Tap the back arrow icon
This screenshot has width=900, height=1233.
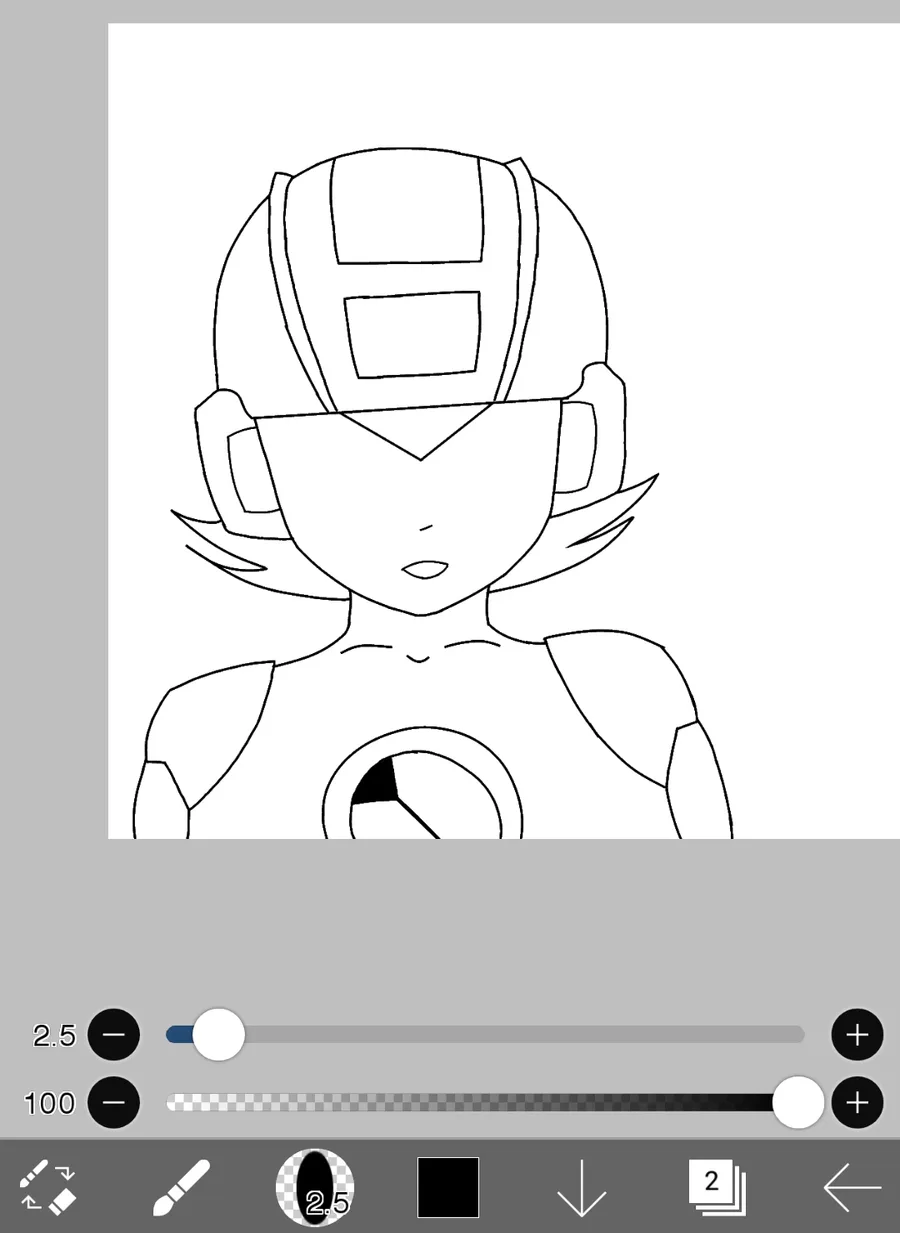point(852,1187)
